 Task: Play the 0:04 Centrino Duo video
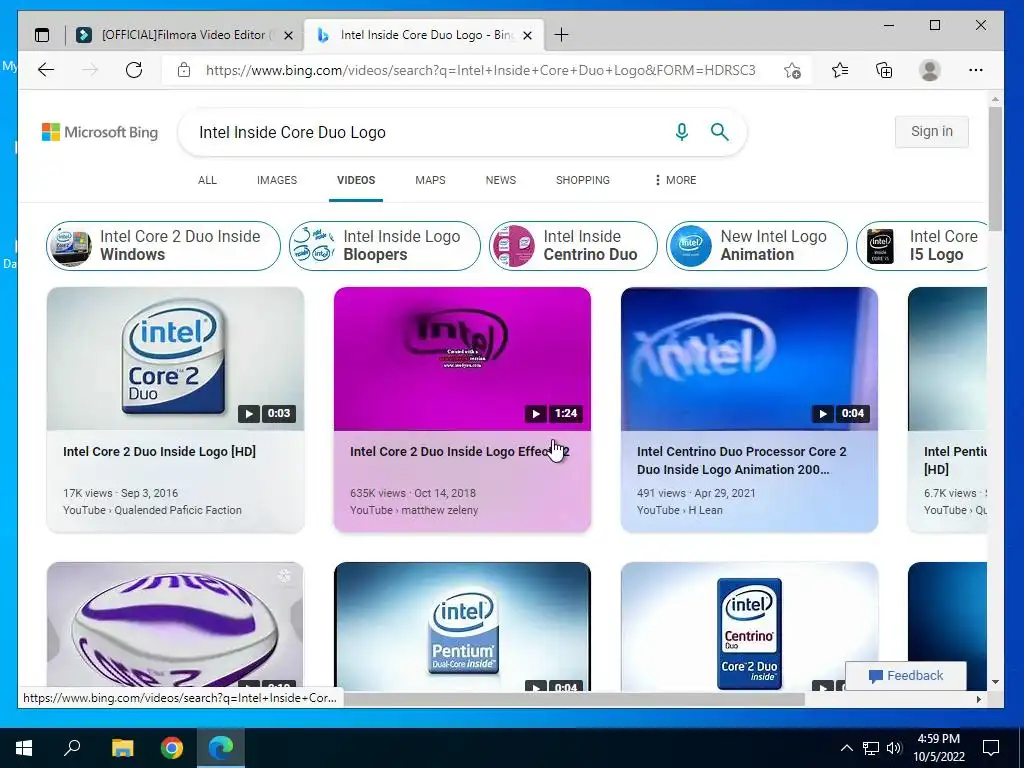click(x=749, y=359)
